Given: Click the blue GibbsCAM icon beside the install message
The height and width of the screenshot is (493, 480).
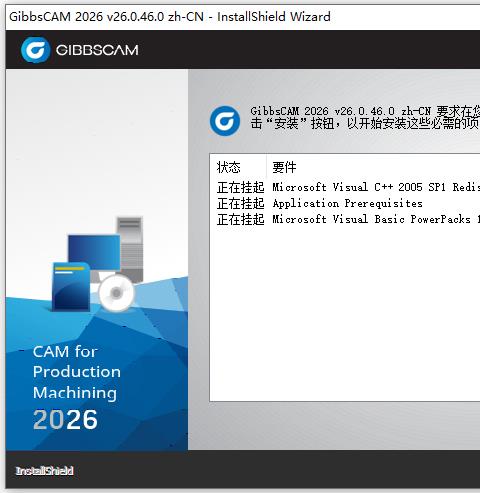Looking at the screenshot, I should pyautogui.click(x=225, y=121).
